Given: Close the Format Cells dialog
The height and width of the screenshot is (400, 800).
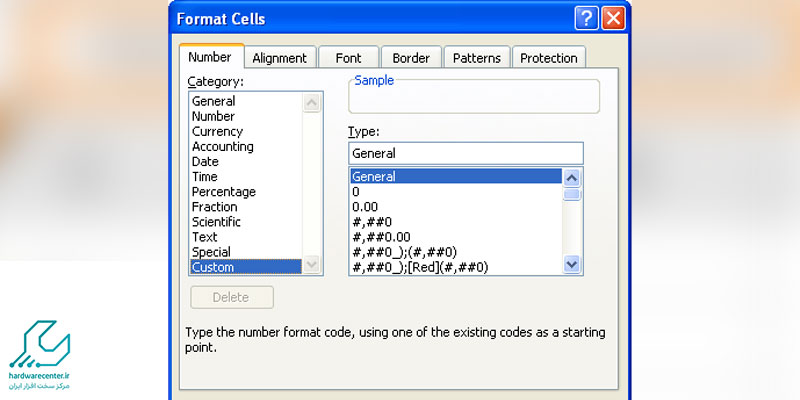Looking at the screenshot, I should (x=613, y=19).
